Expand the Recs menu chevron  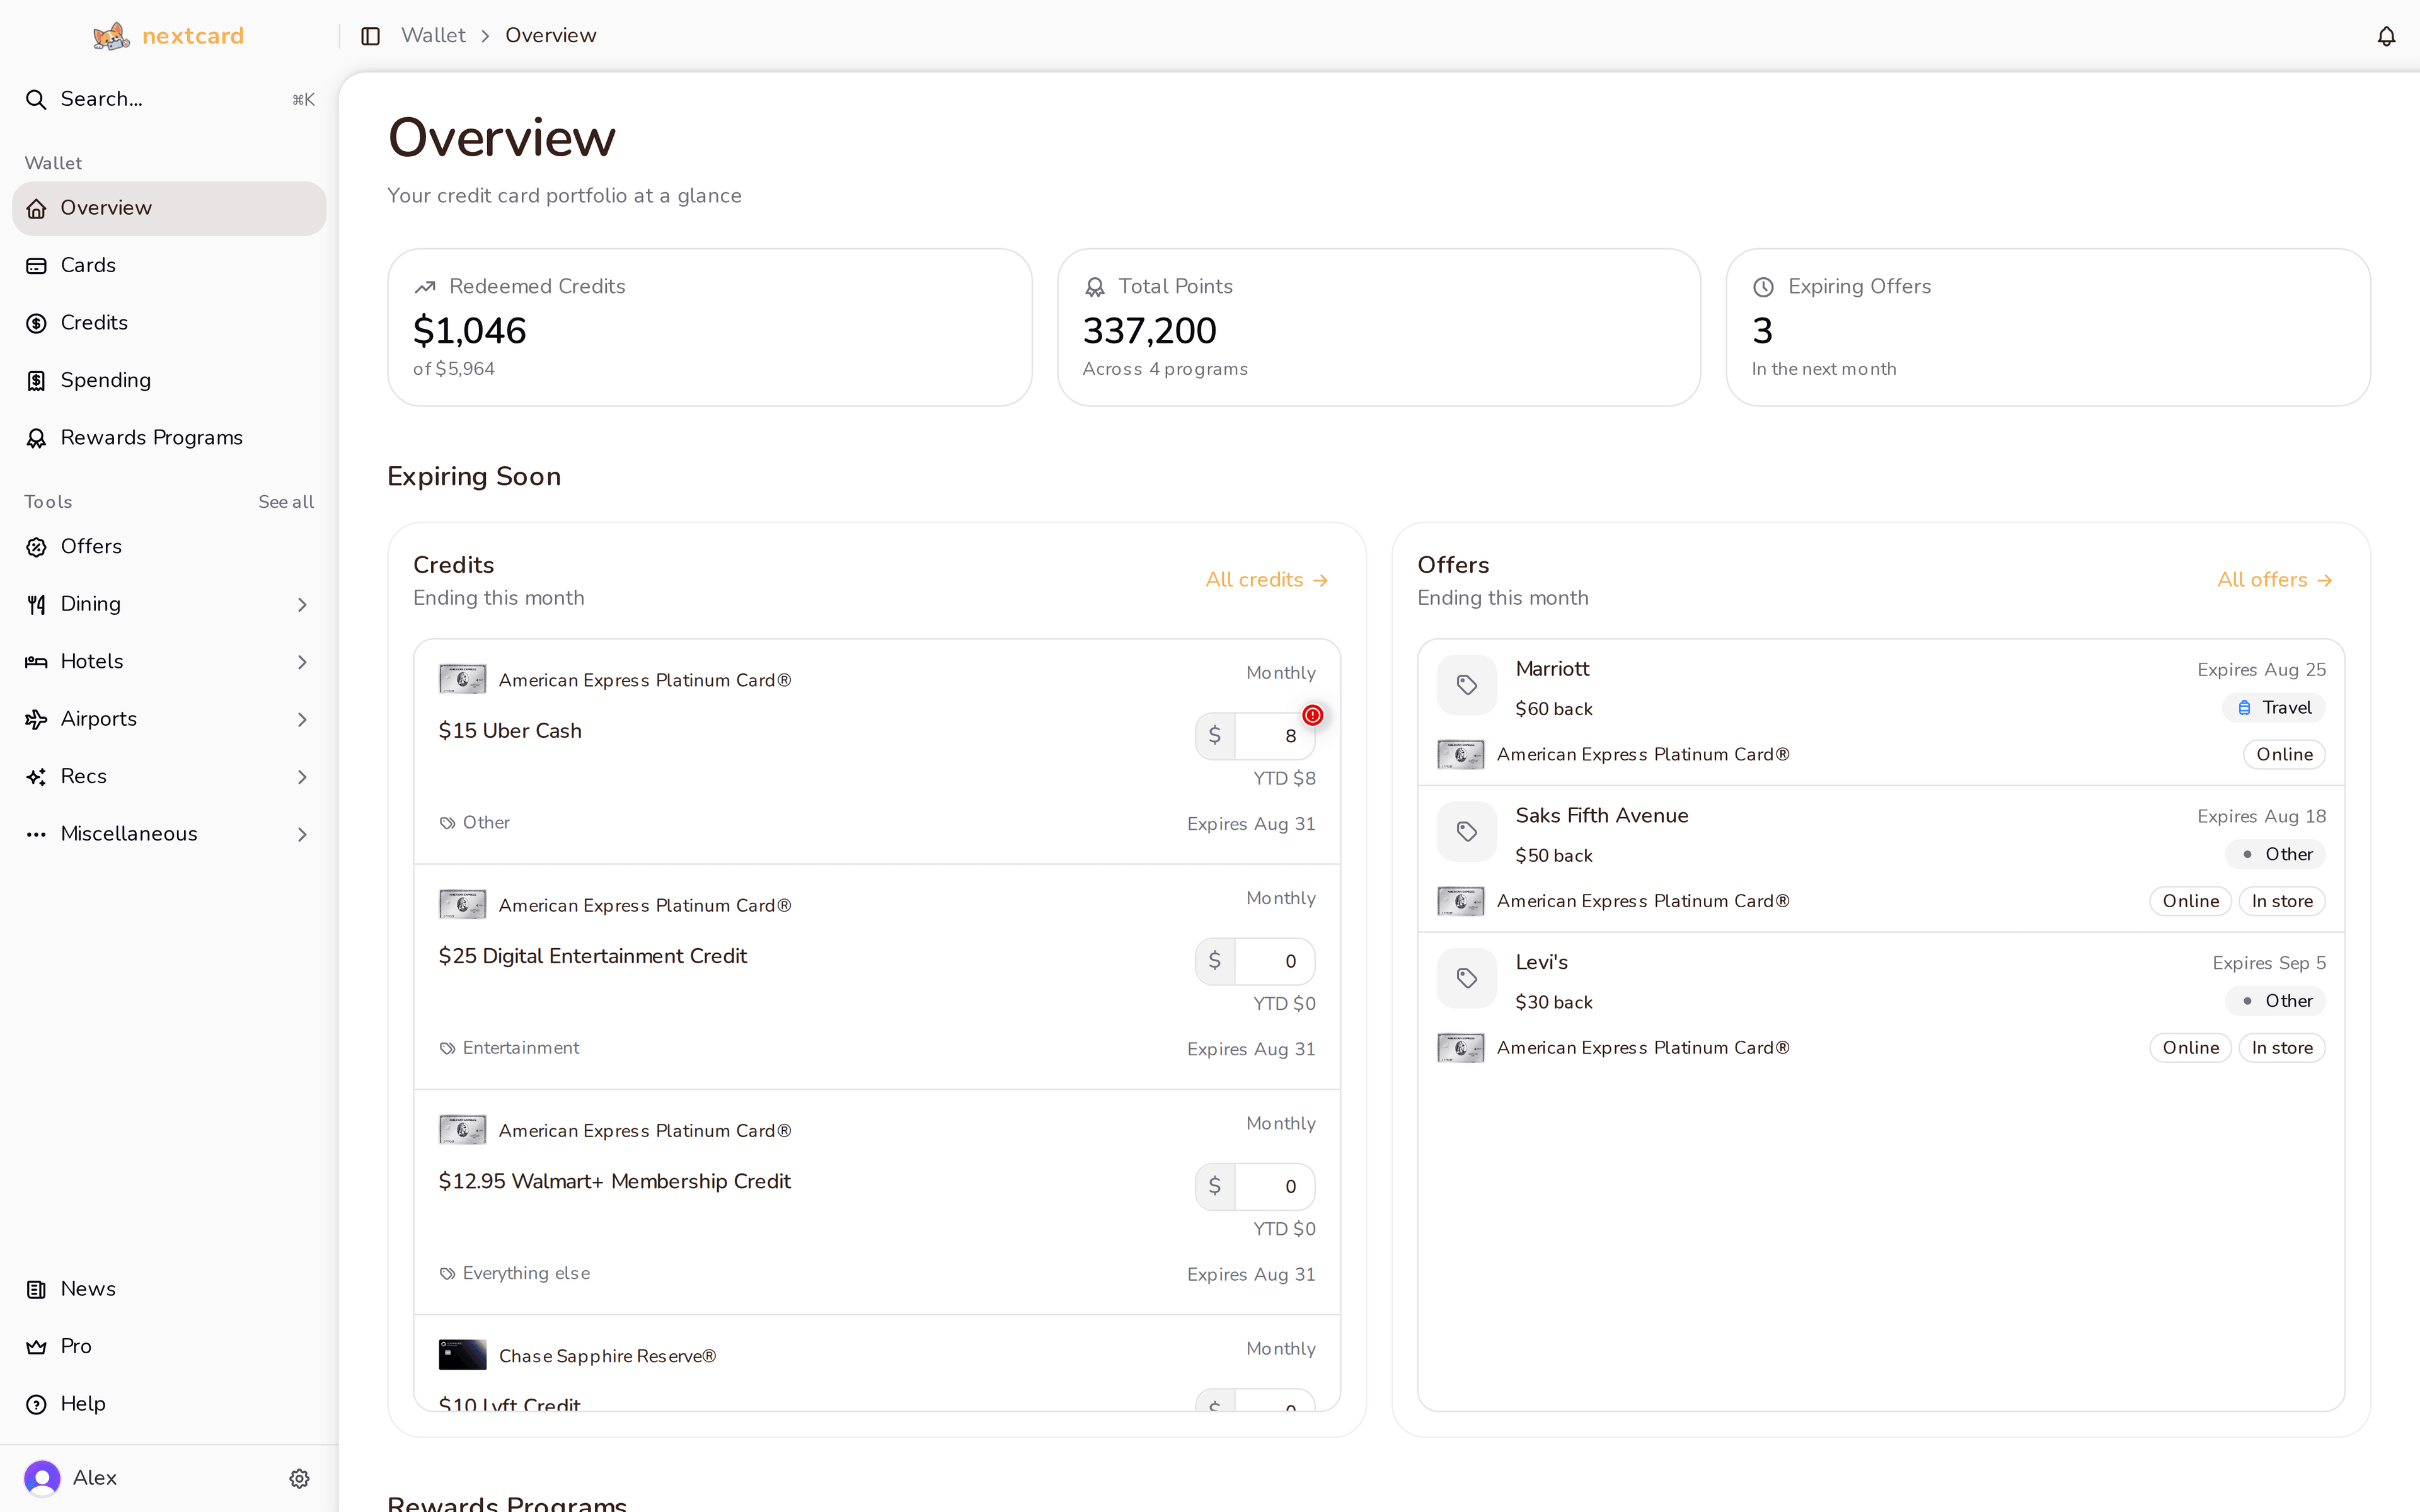302,776
